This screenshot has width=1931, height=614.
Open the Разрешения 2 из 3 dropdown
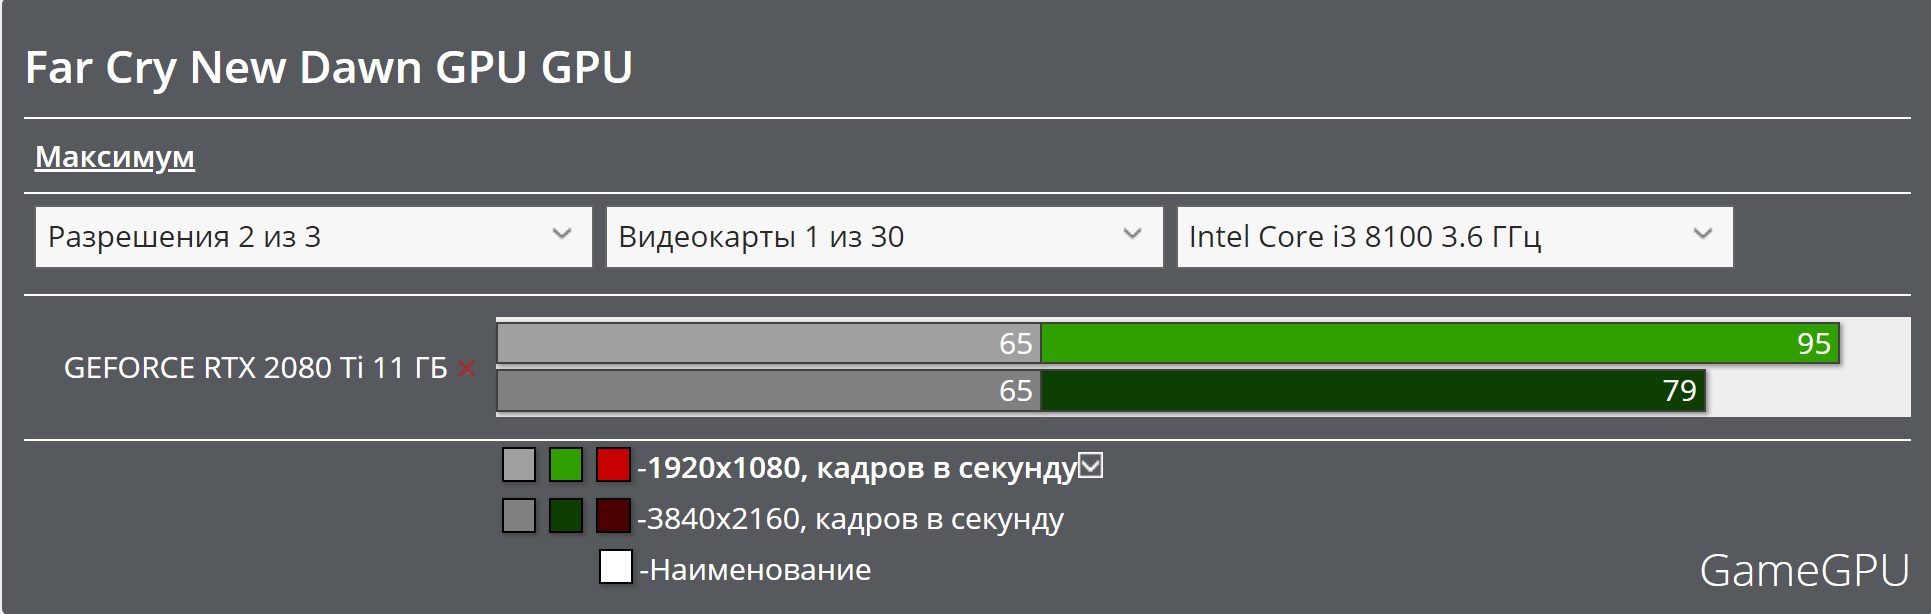pyautogui.click(x=314, y=237)
